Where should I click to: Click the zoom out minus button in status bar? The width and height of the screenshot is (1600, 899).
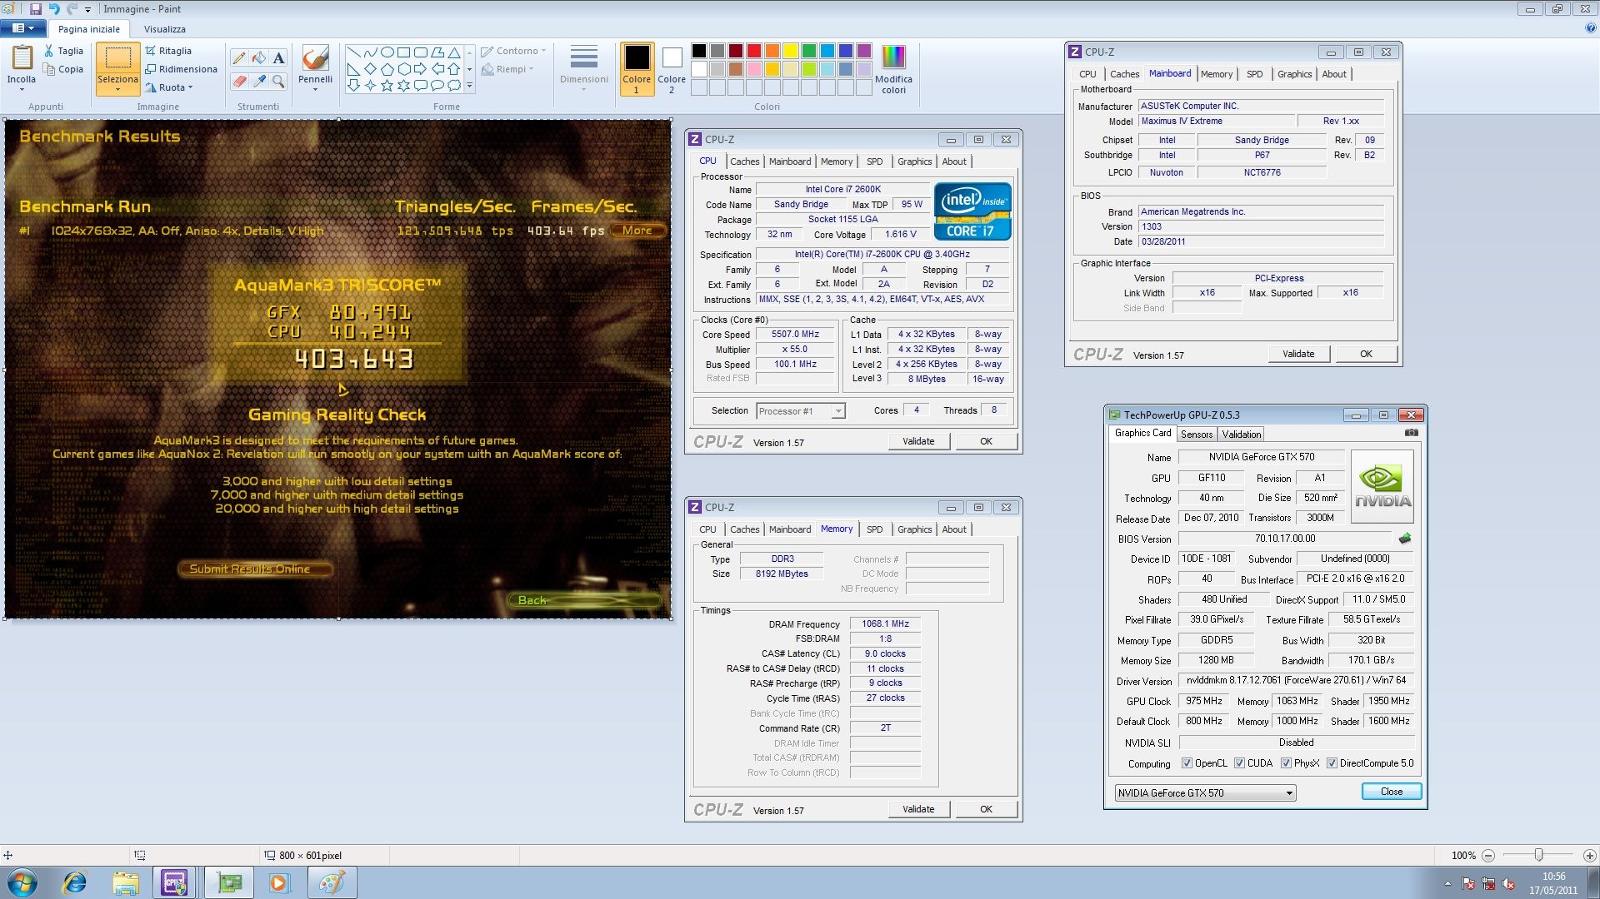(x=1488, y=855)
